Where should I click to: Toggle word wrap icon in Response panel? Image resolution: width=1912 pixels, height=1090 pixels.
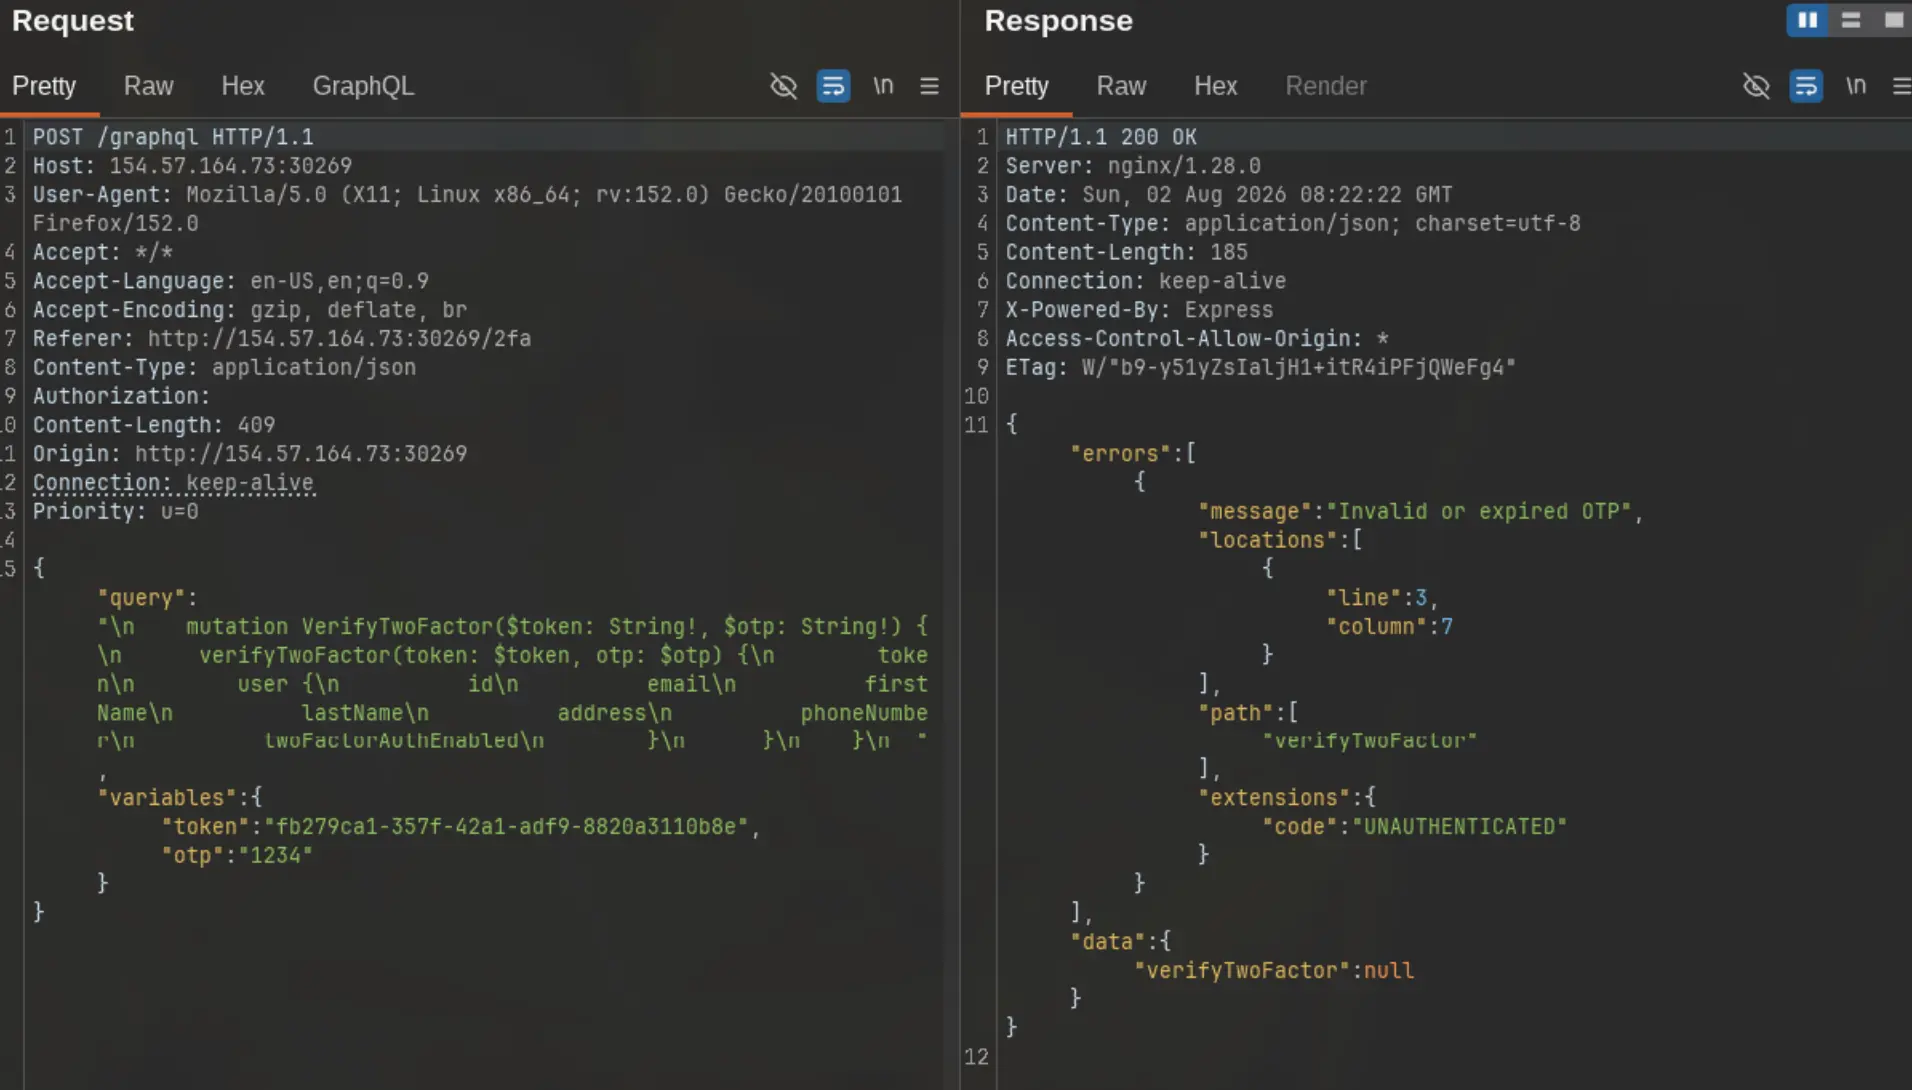pos(1806,86)
